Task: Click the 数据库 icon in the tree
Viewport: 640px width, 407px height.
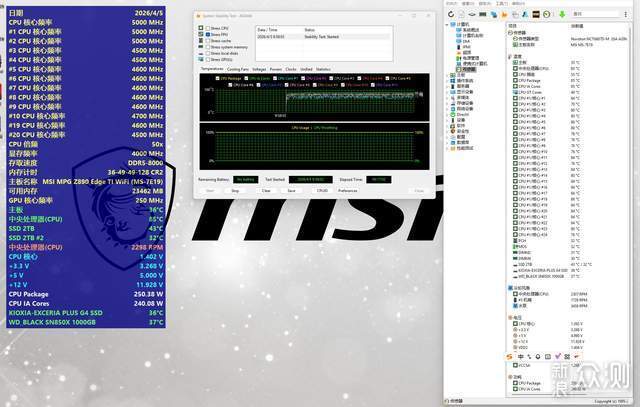Action: 453,142
